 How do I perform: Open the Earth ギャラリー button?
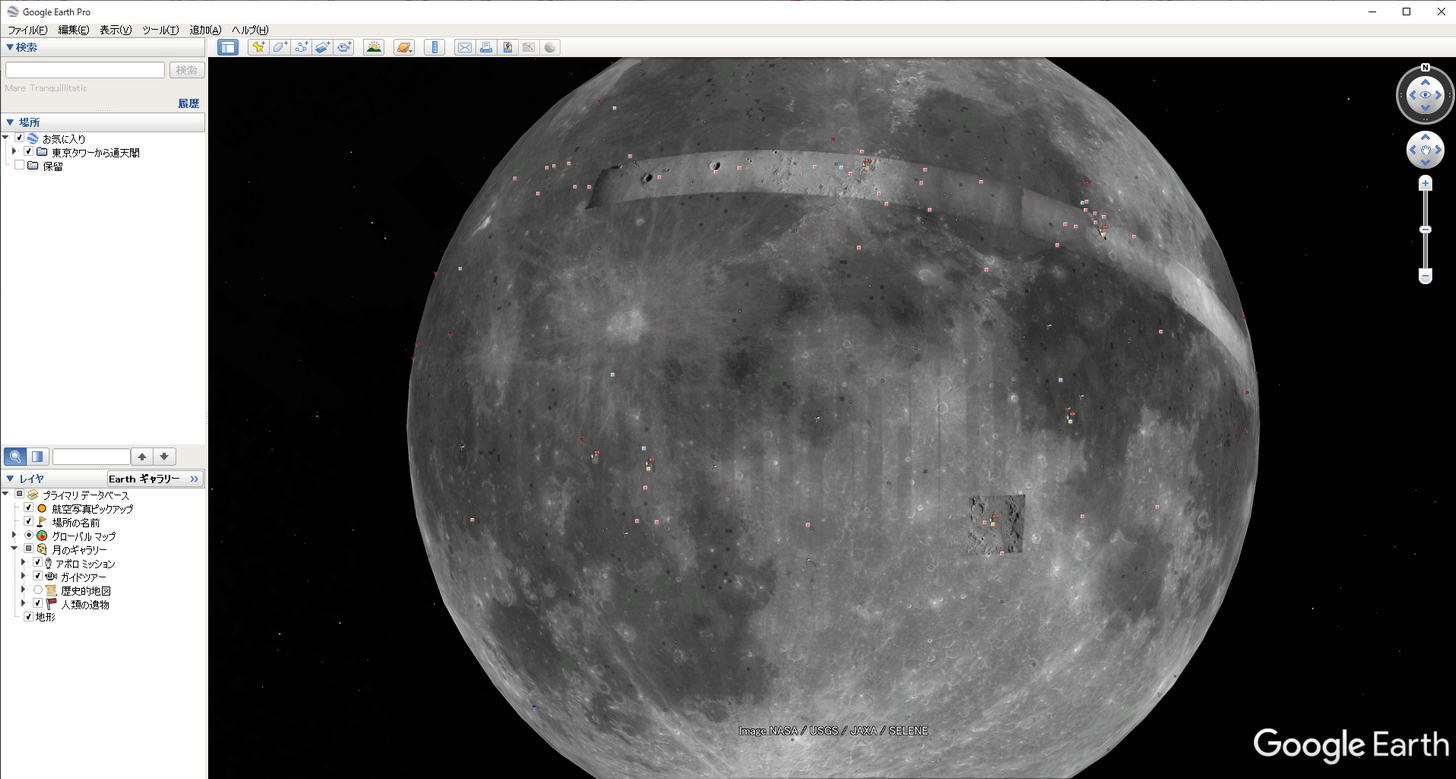pos(155,479)
